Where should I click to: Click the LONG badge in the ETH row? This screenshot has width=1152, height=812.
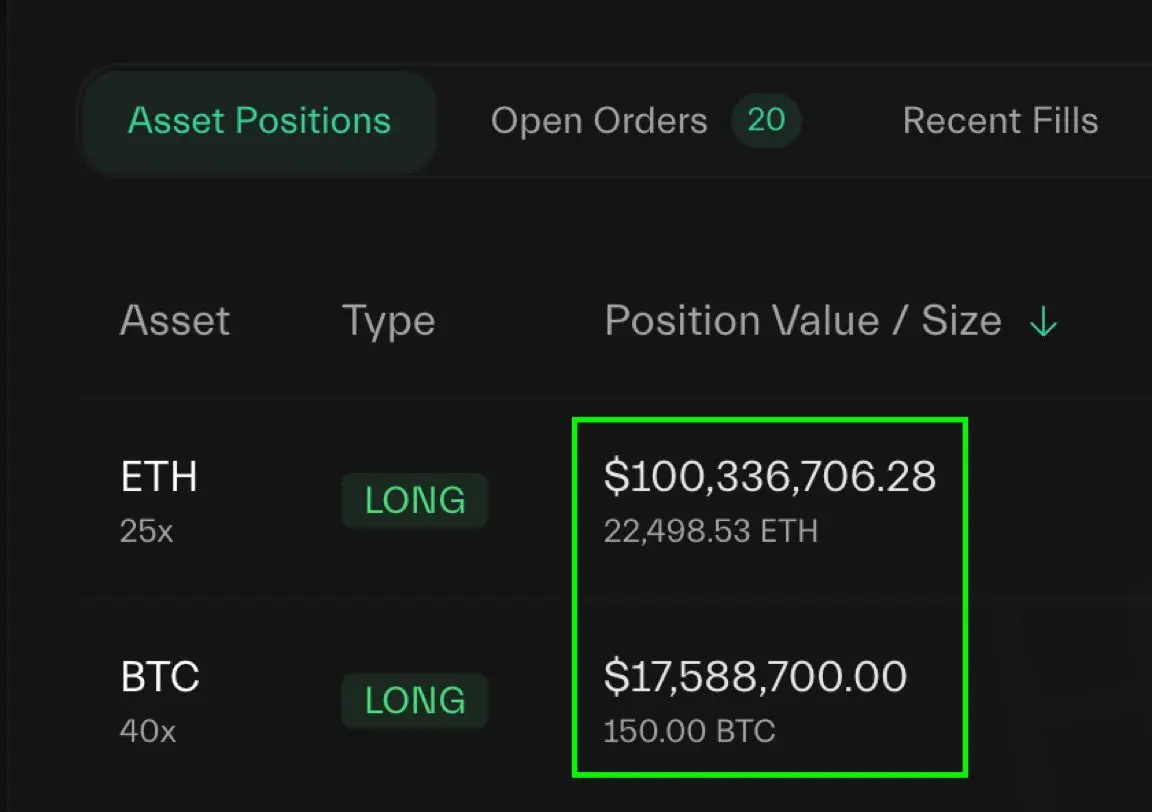(x=414, y=500)
